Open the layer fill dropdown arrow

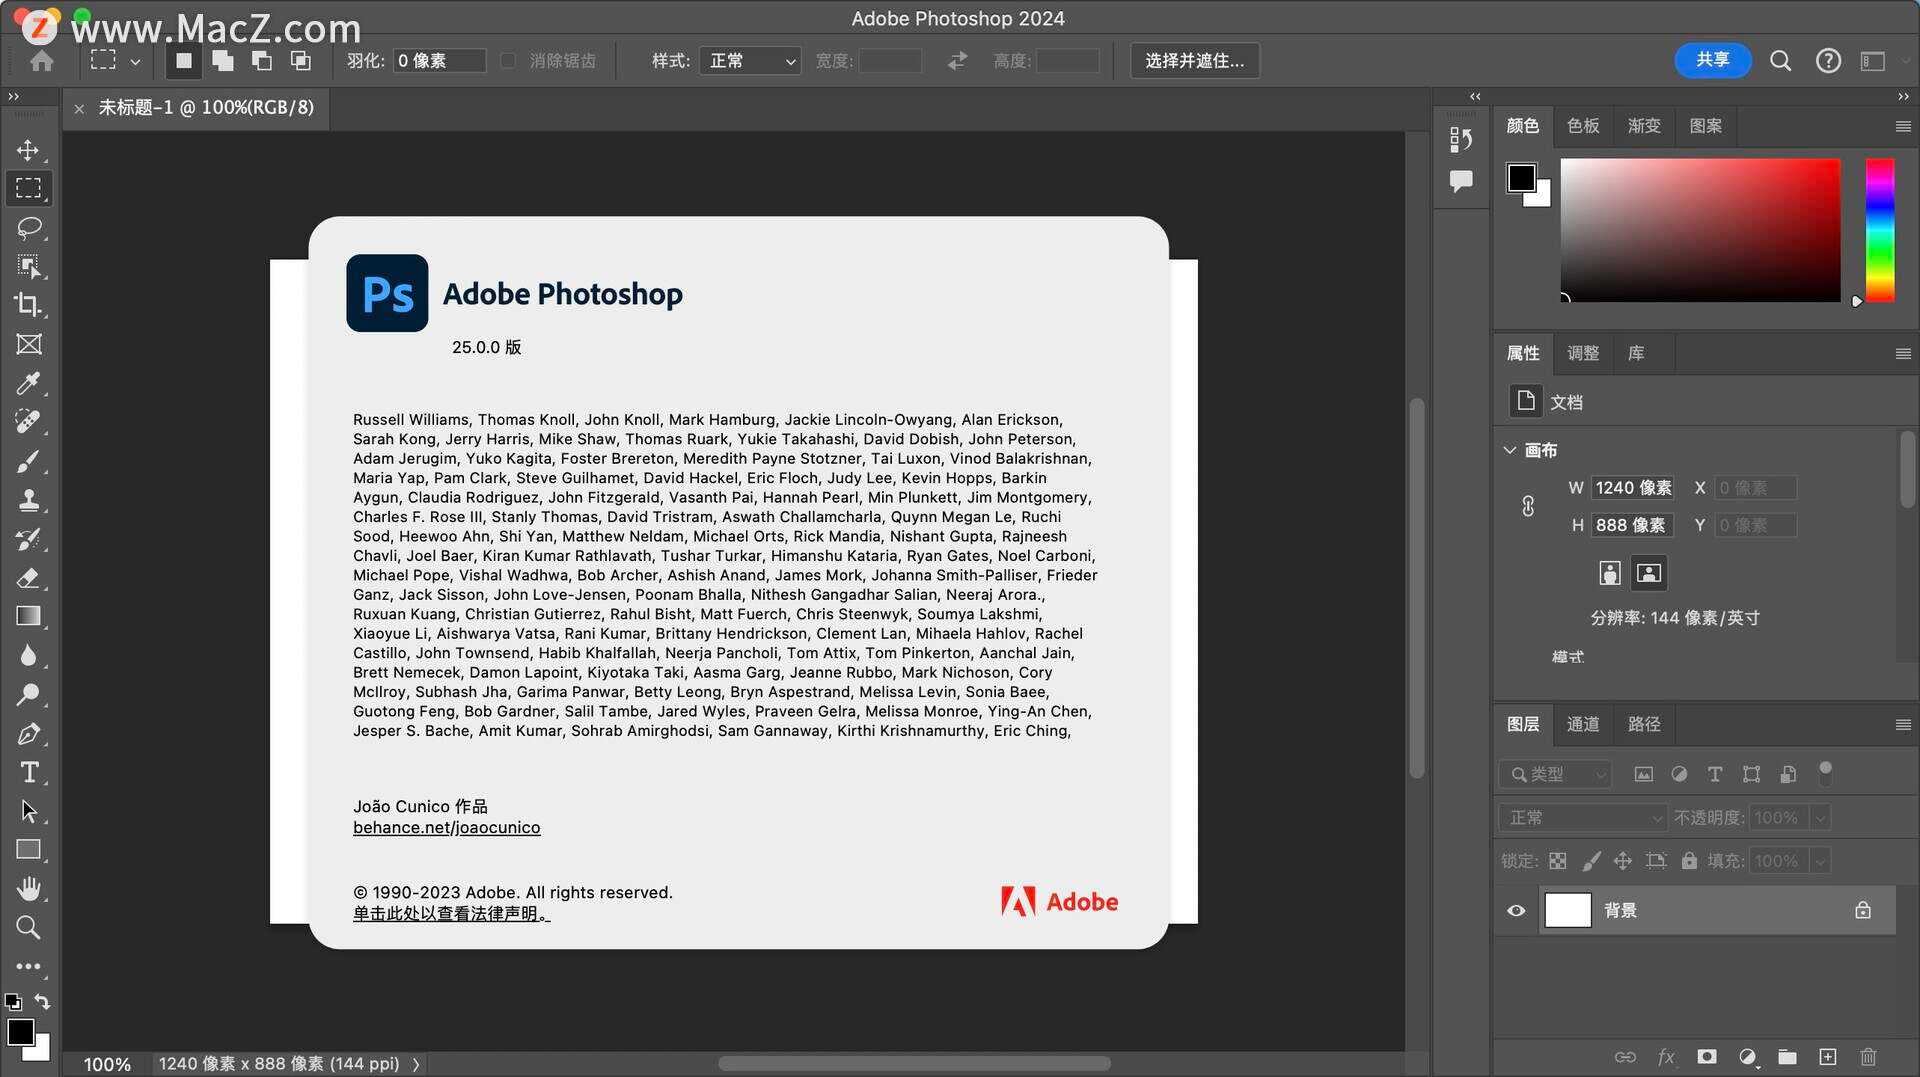pos(1821,861)
